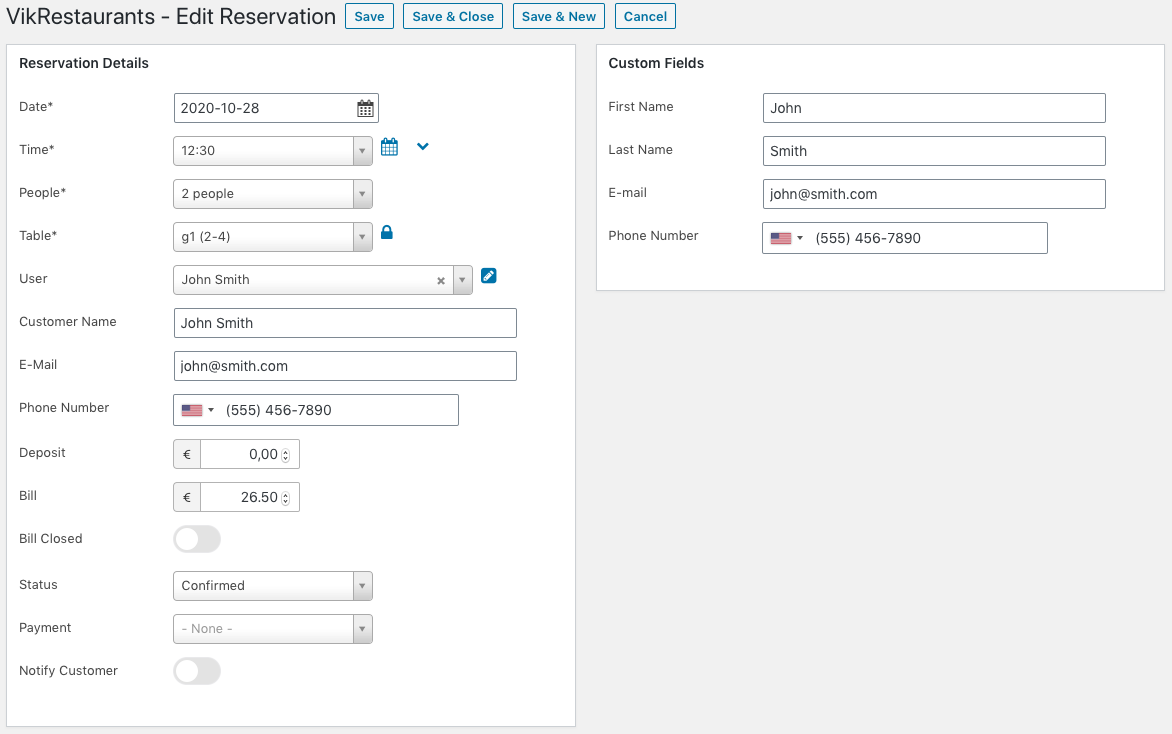
Task: Toggle the Notify Customer switch
Action: pyautogui.click(x=197, y=671)
